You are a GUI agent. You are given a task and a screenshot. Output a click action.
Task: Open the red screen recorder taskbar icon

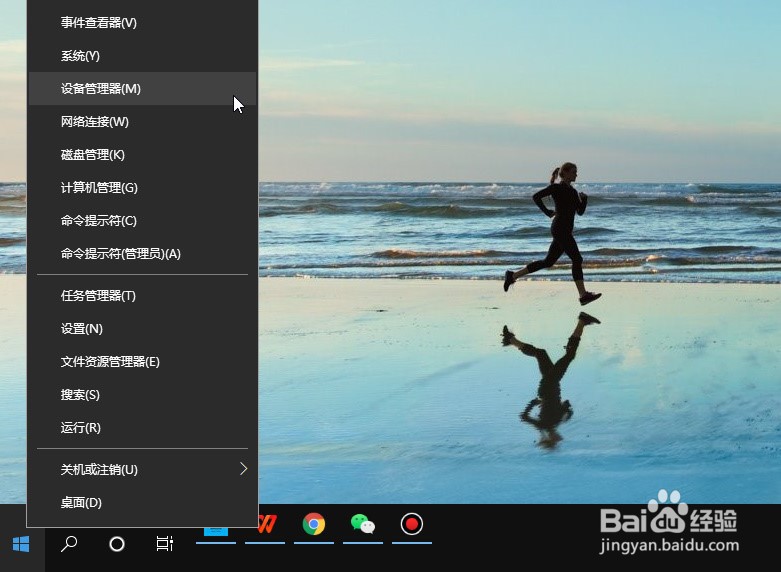click(411, 524)
